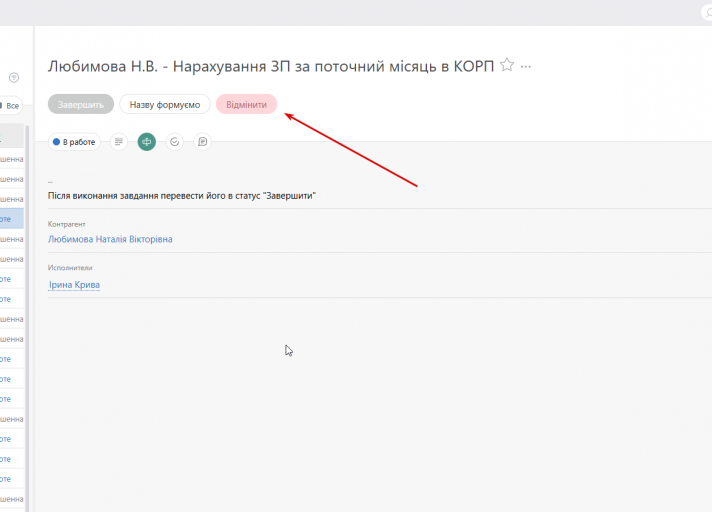Click the Завершить button
This screenshot has width=712, height=512.
(81, 104)
